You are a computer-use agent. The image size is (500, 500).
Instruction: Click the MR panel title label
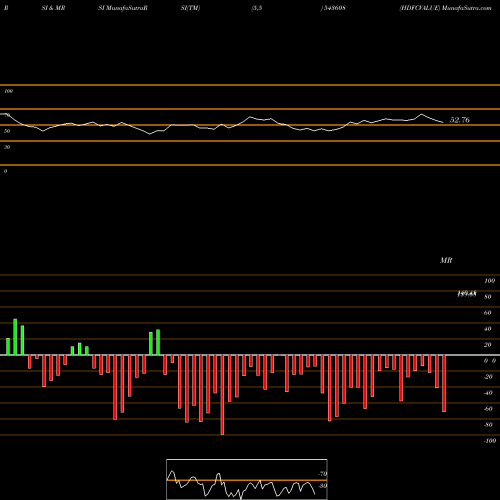point(446,260)
